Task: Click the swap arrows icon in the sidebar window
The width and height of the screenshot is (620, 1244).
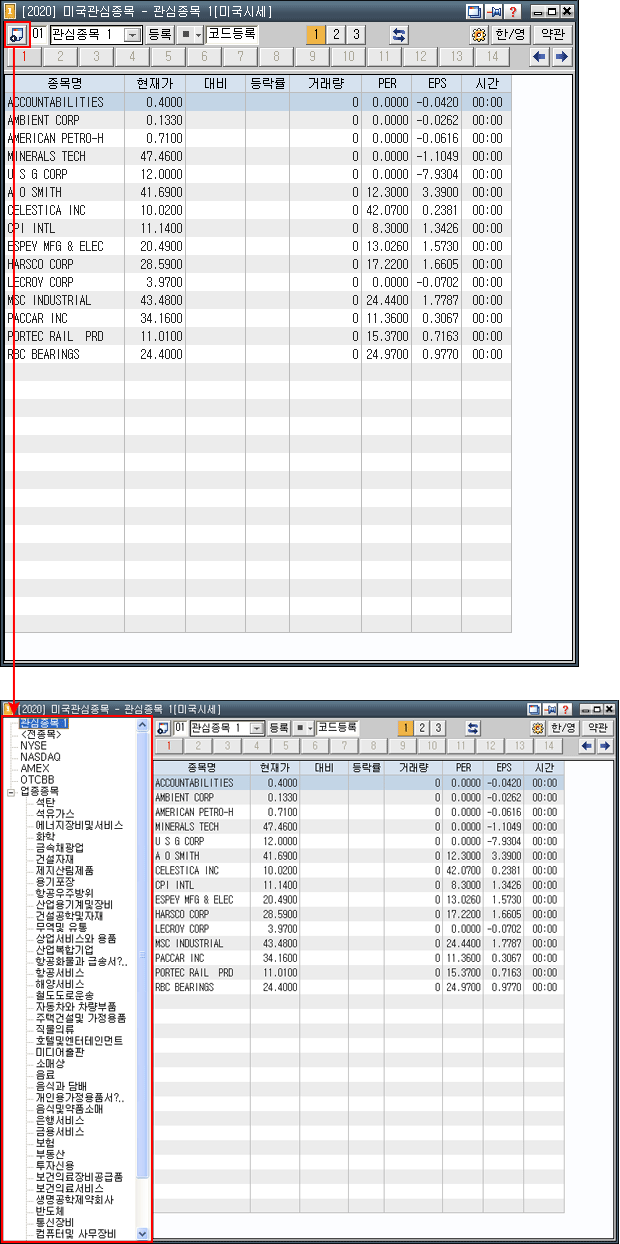Action: 473,728
